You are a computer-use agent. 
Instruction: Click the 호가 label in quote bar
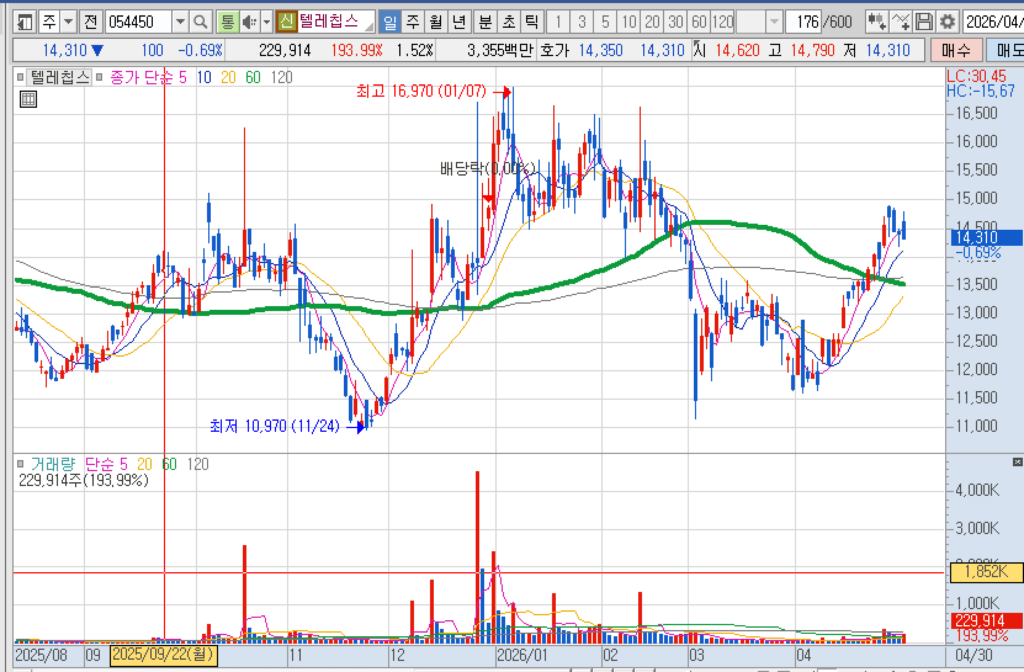[x=554, y=50]
